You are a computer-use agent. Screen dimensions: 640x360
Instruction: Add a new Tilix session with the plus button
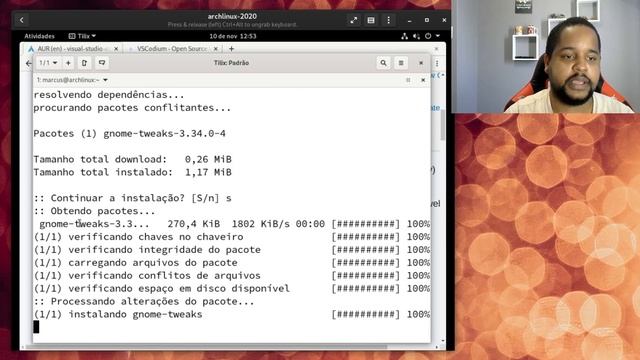pos(68,63)
